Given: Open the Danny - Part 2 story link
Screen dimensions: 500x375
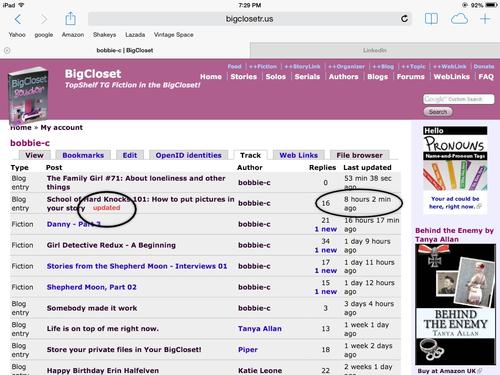Looking at the screenshot, I should [x=74, y=224].
